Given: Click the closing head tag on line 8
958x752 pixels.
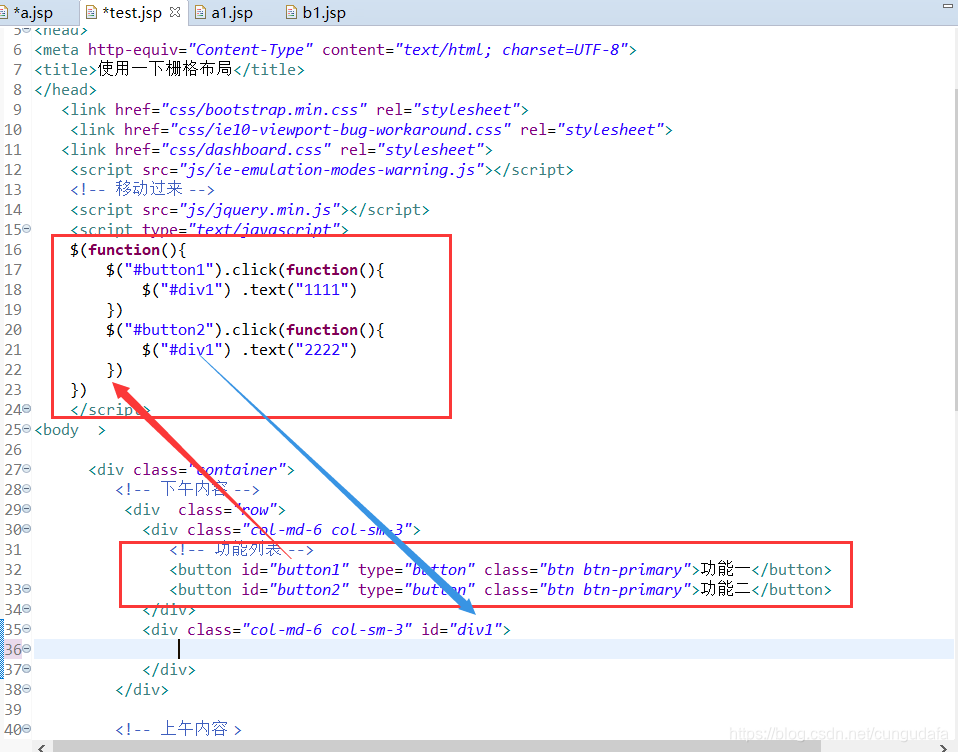Looking at the screenshot, I should pyautogui.click(x=65, y=90).
